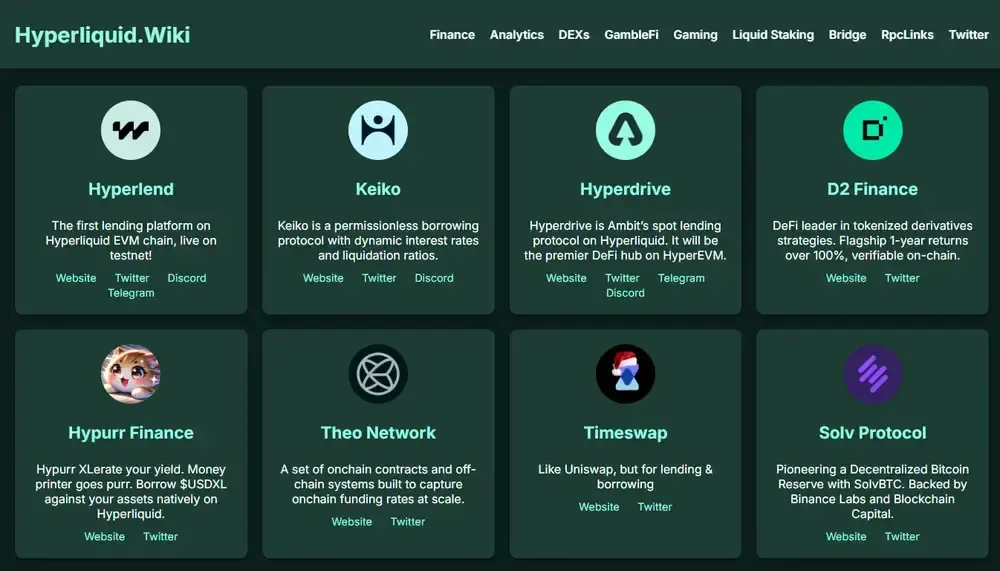This screenshot has width=1000, height=571.
Task: Click the Solv Protocol logo icon
Action: tap(872, 374)
